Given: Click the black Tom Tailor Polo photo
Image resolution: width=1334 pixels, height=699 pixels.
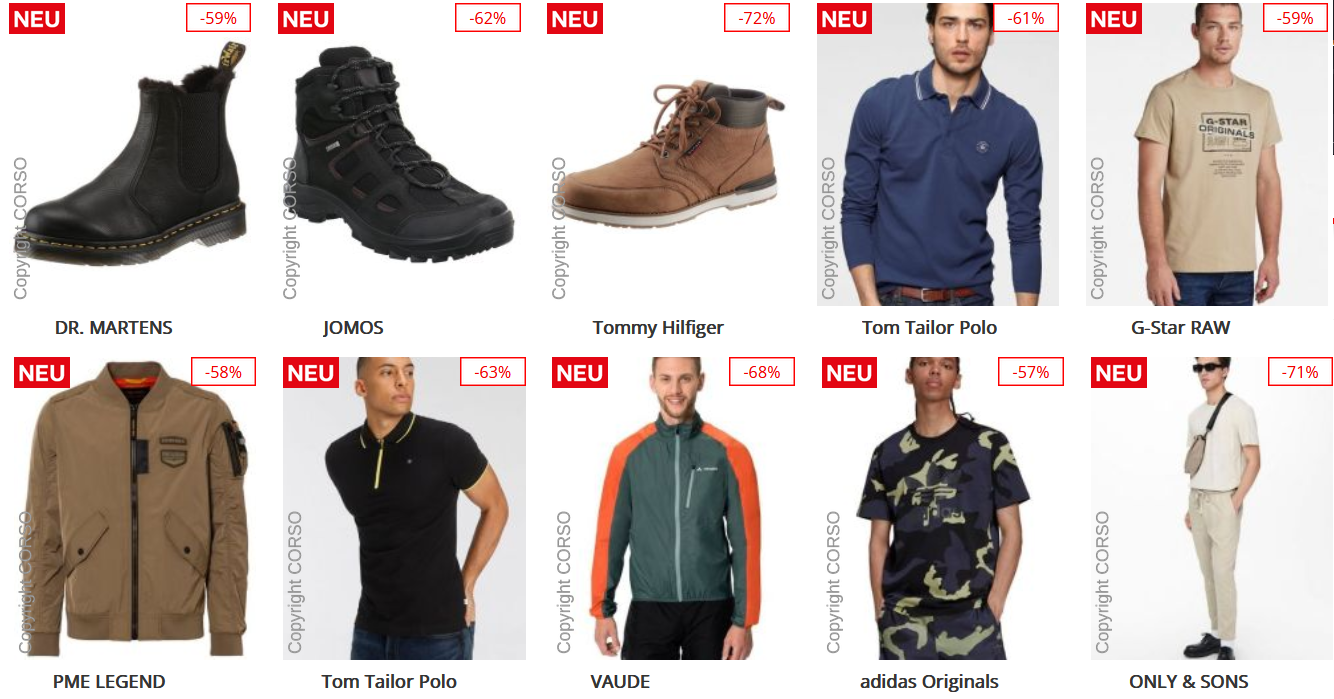Looking at the screenshot, I should pyautogui.click(x=404, y=508).
